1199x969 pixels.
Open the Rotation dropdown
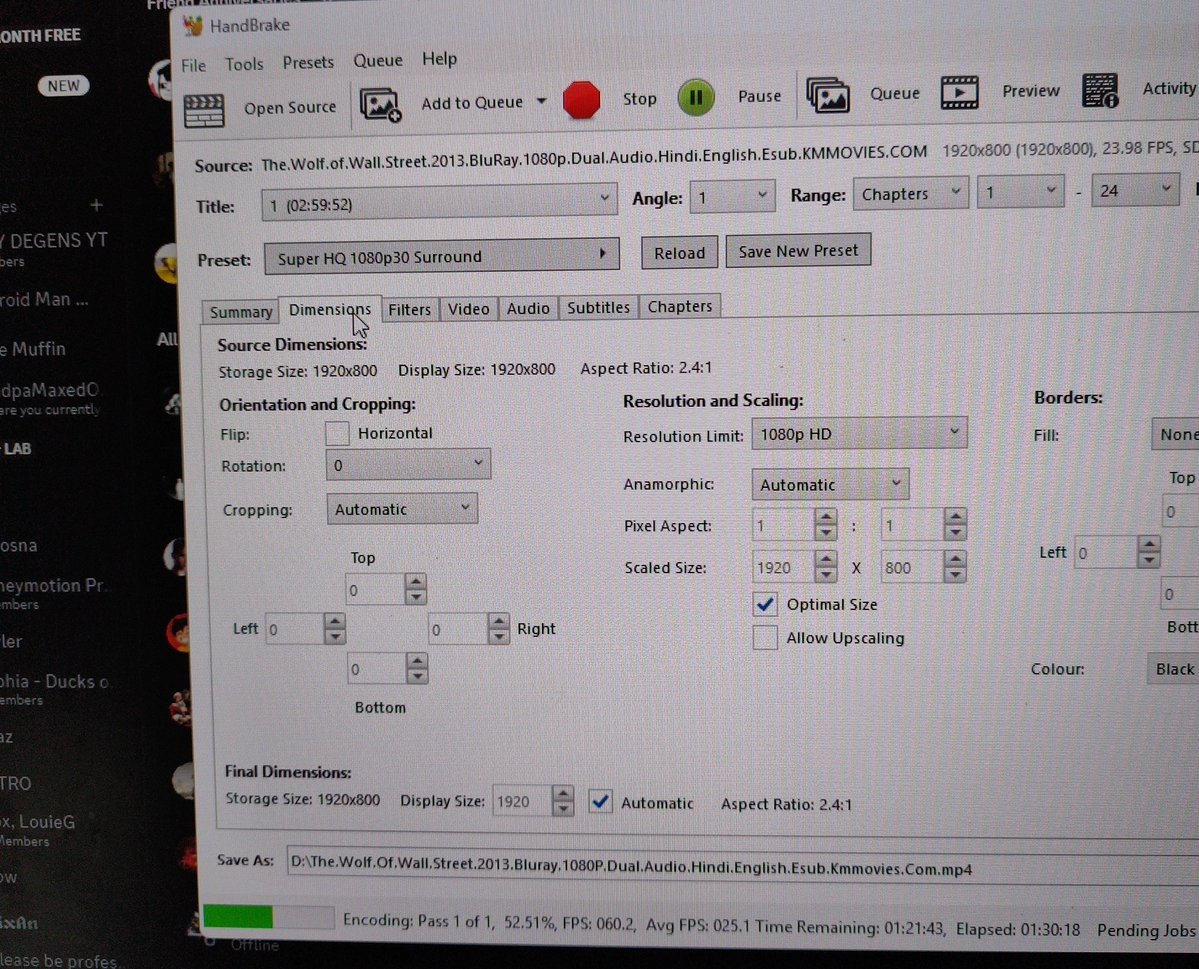[408, 464]
